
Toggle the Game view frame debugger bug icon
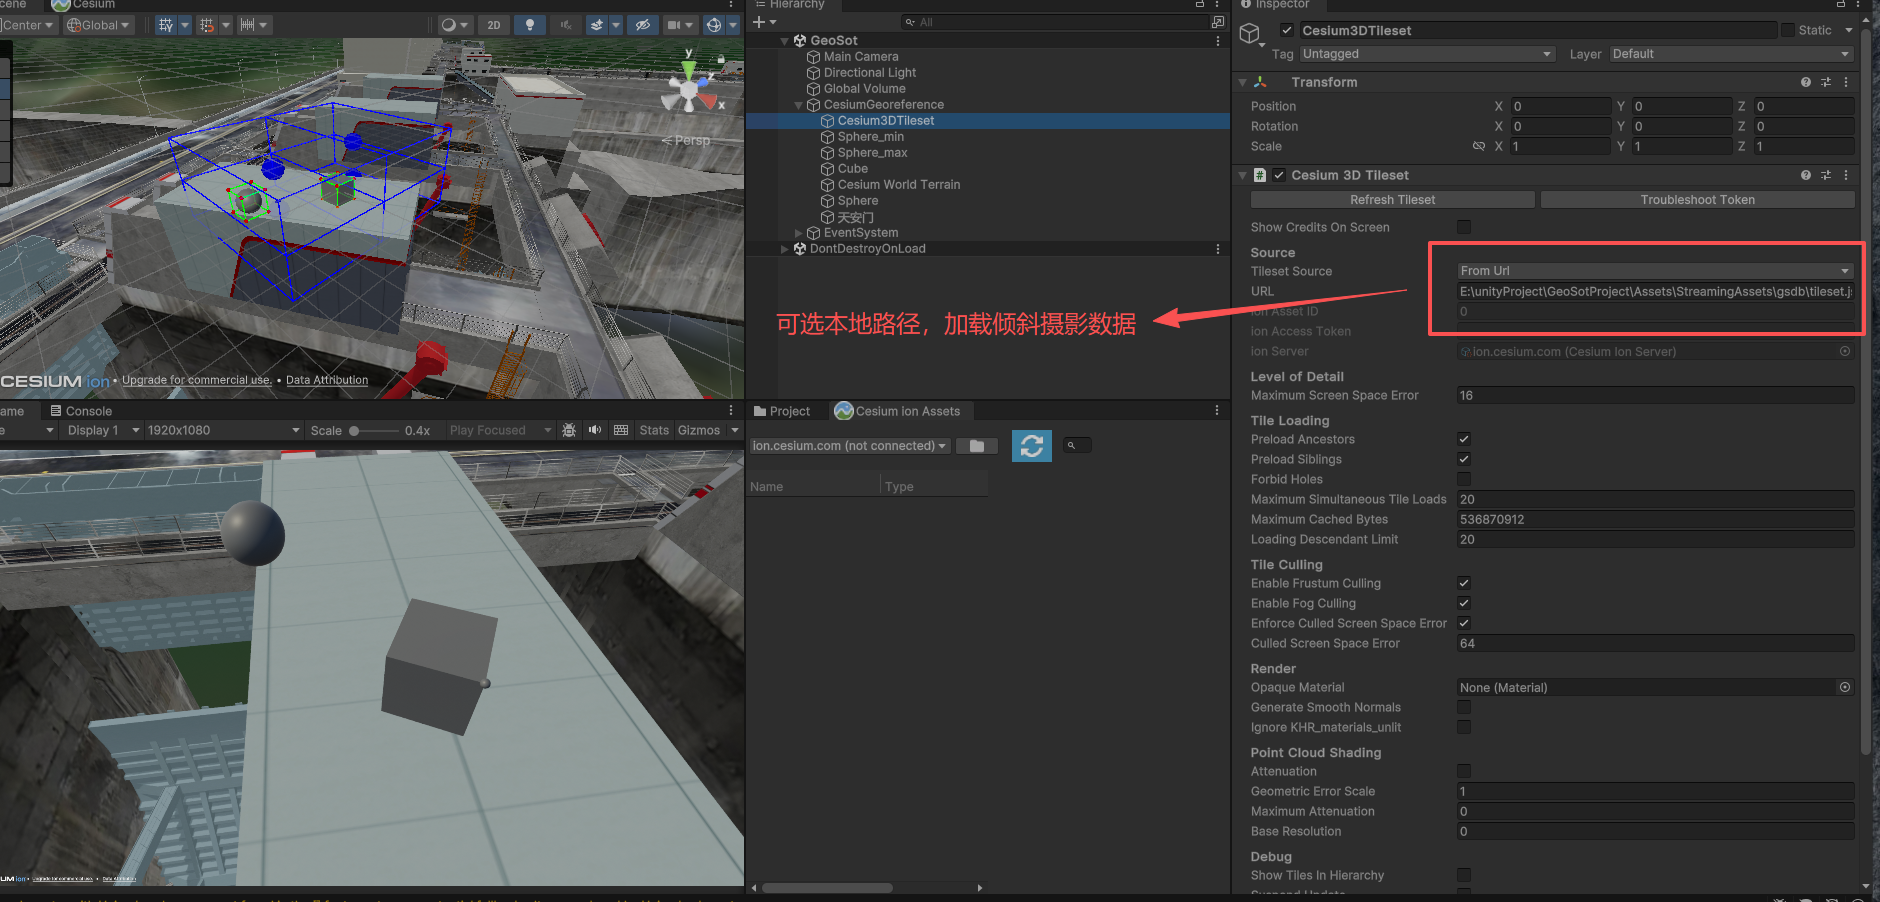coord(569,430)
